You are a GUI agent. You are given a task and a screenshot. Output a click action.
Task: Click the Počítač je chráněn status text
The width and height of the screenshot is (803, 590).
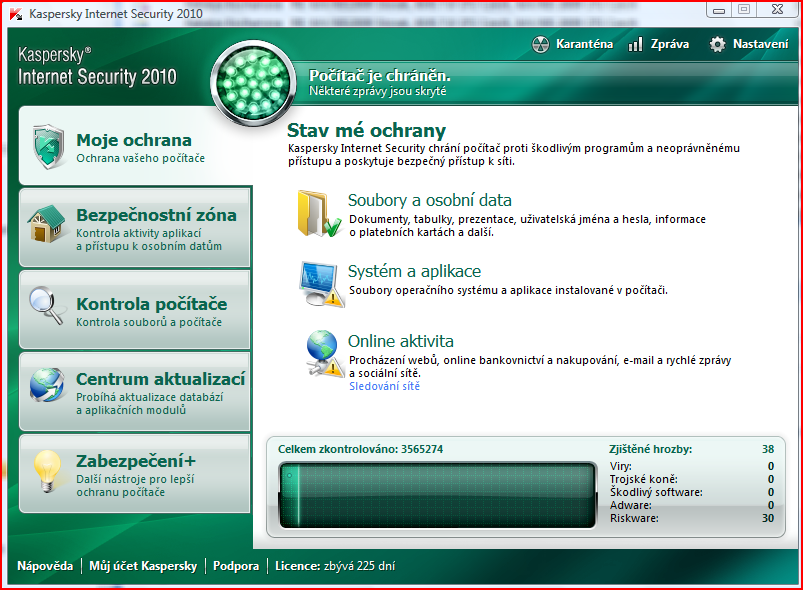click(379, 76)
